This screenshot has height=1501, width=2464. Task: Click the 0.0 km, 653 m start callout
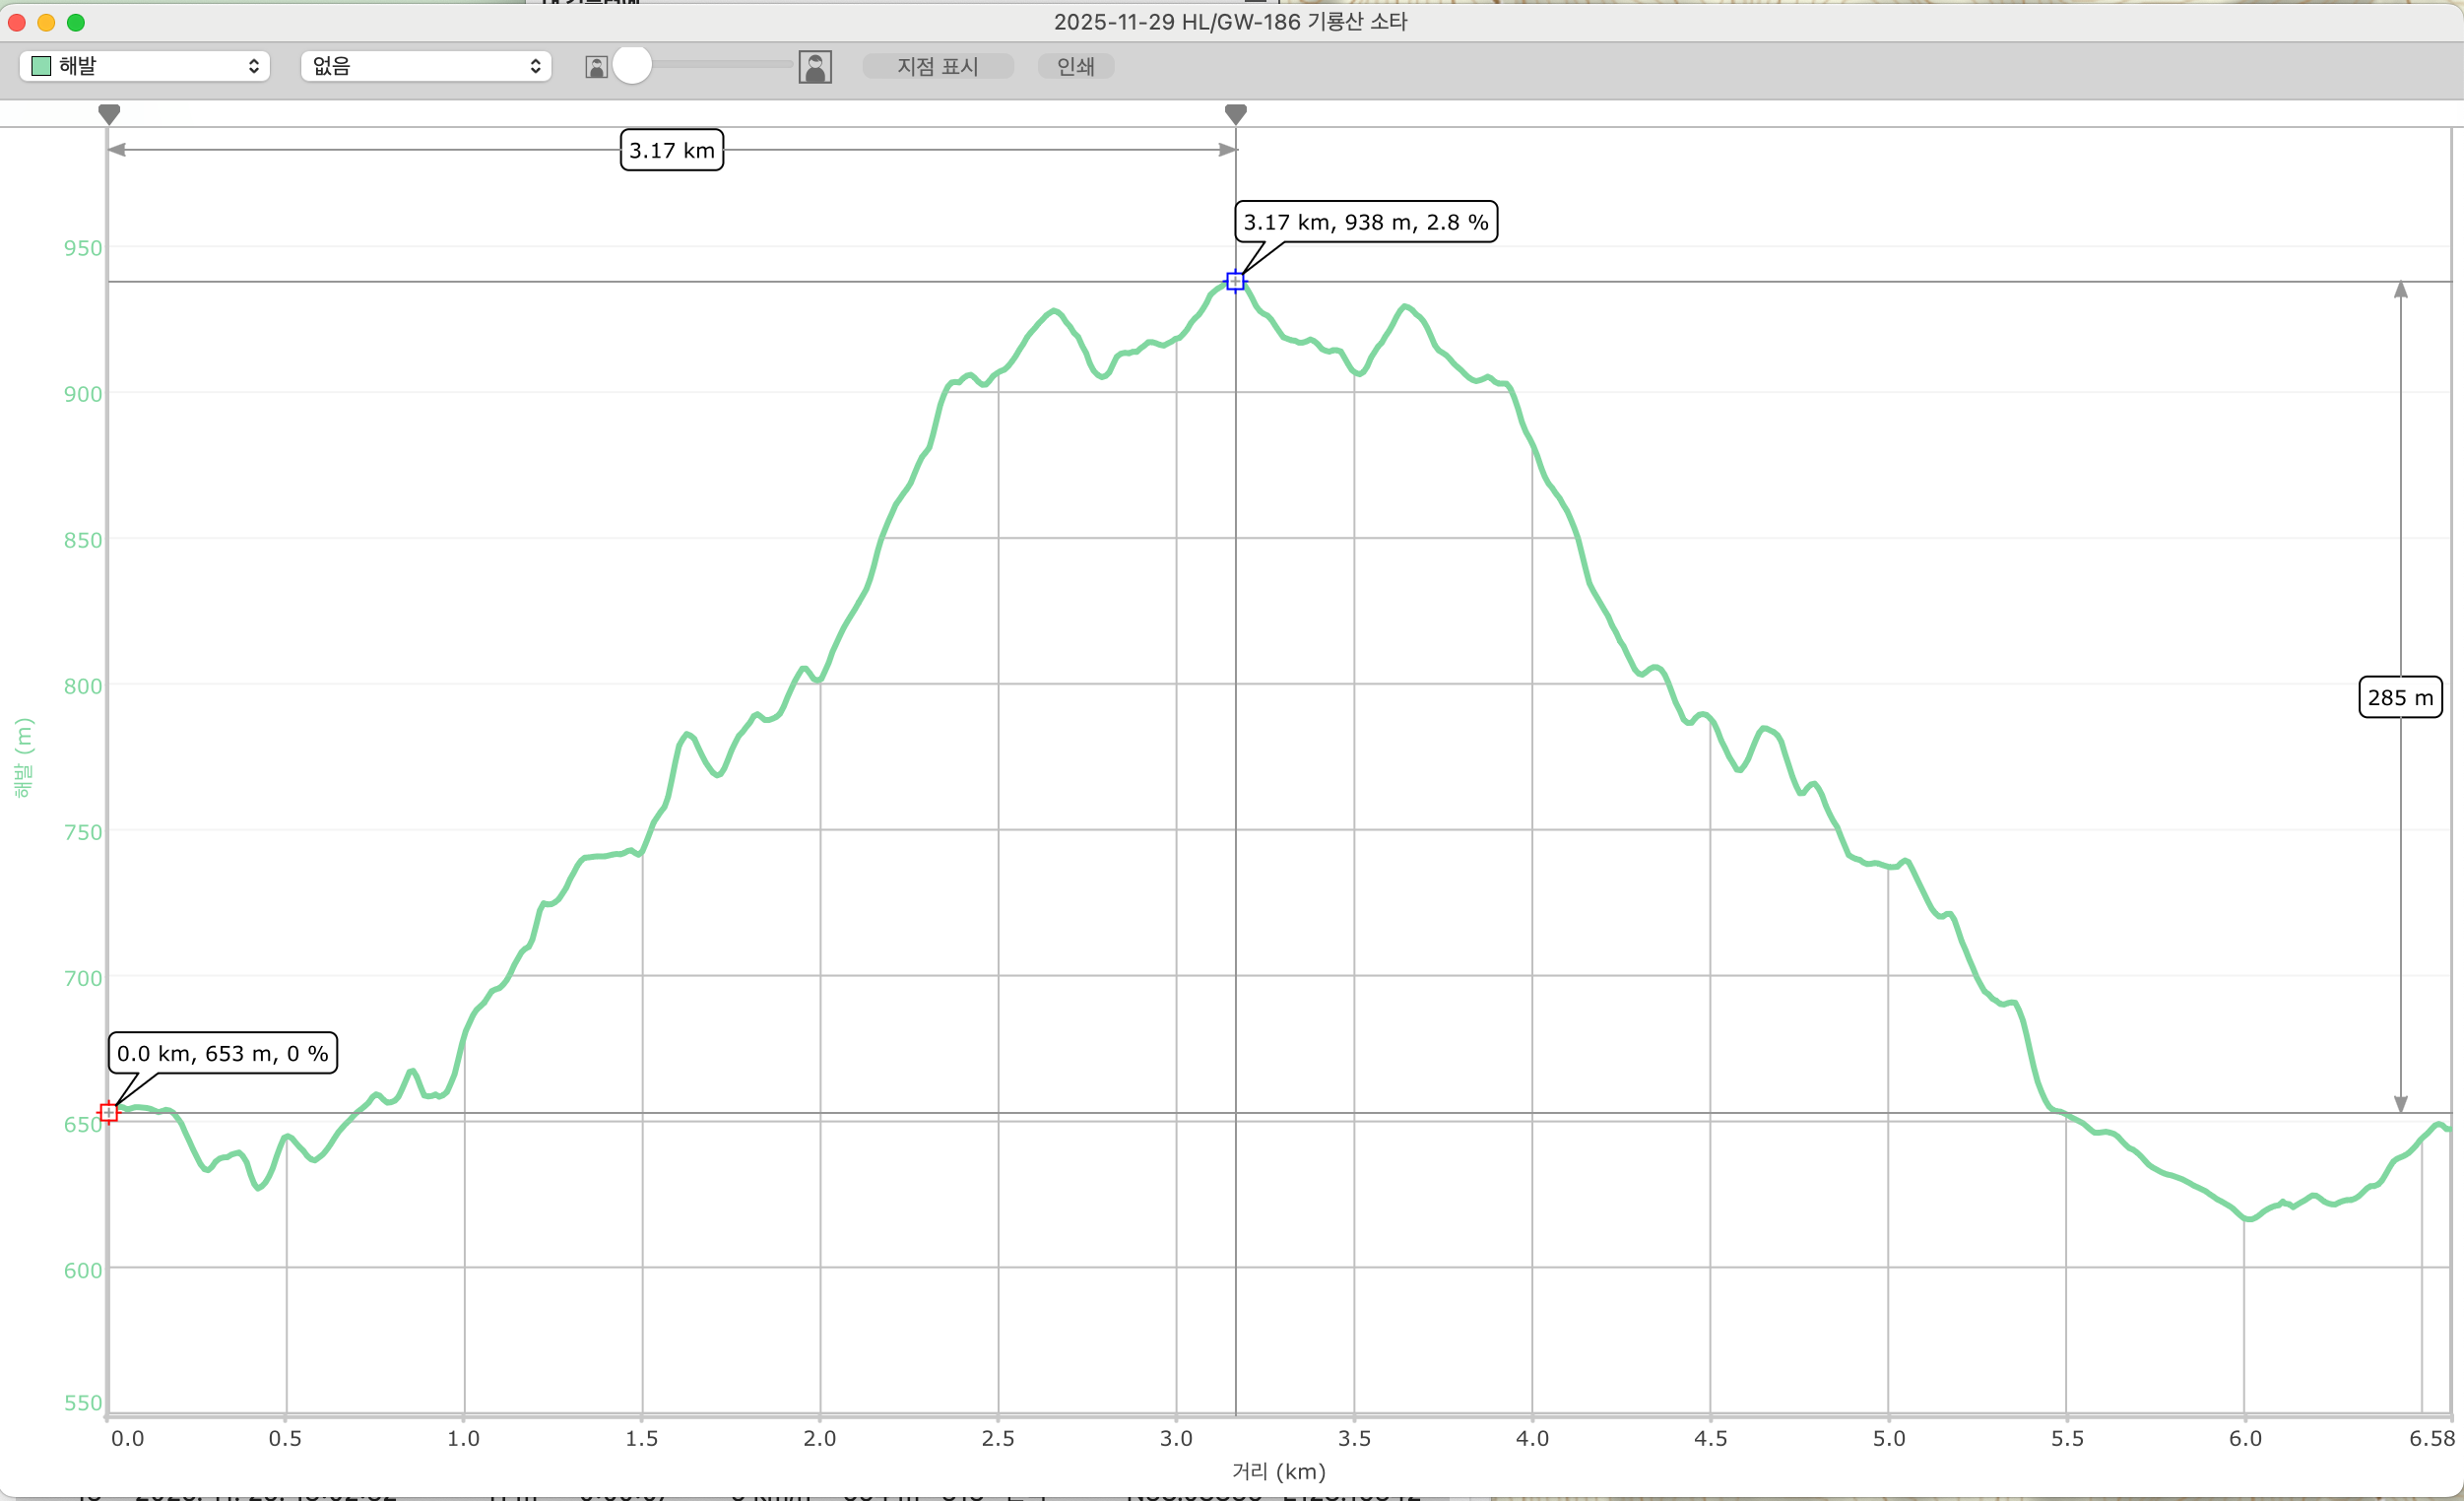(x=222, y=1053)
